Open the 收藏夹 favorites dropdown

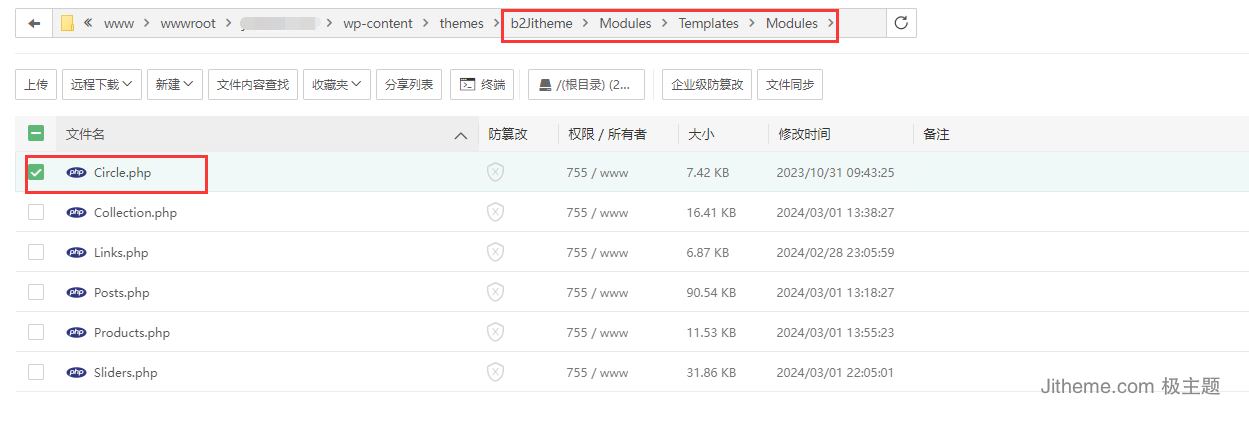pyautogui.click(x=337, y=85)
